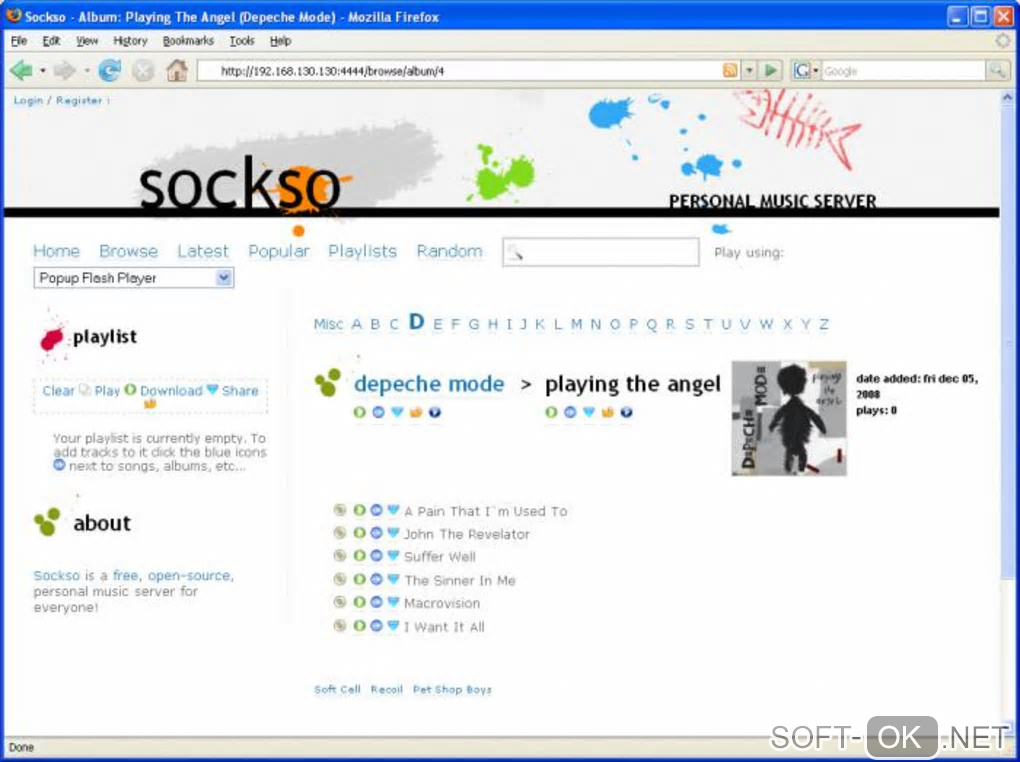This screenshot has width=1020, height=762.
Task: Open address bar history dropdown arrow
Action: pyautogui.click(x=749, y=70)
